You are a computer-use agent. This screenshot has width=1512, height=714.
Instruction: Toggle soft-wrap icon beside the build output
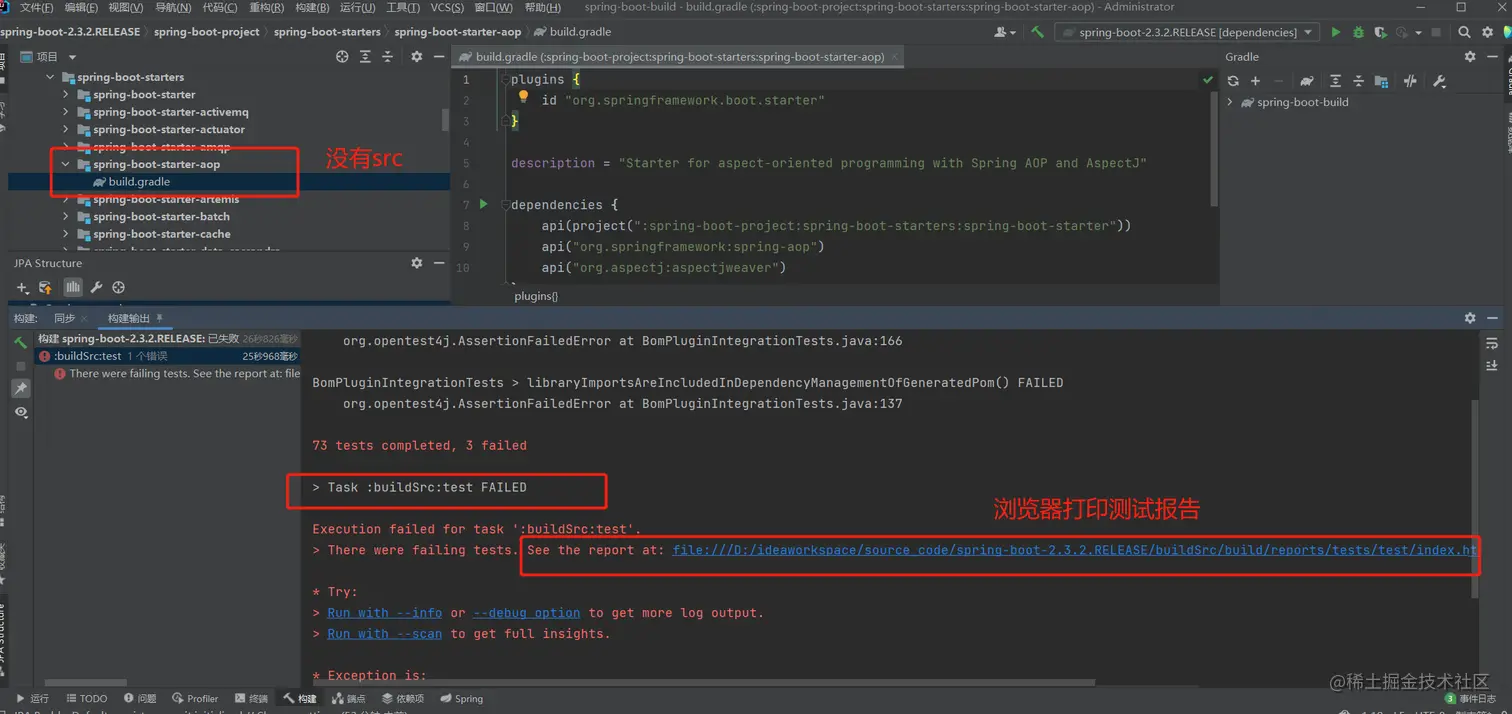coord(1492,343)
